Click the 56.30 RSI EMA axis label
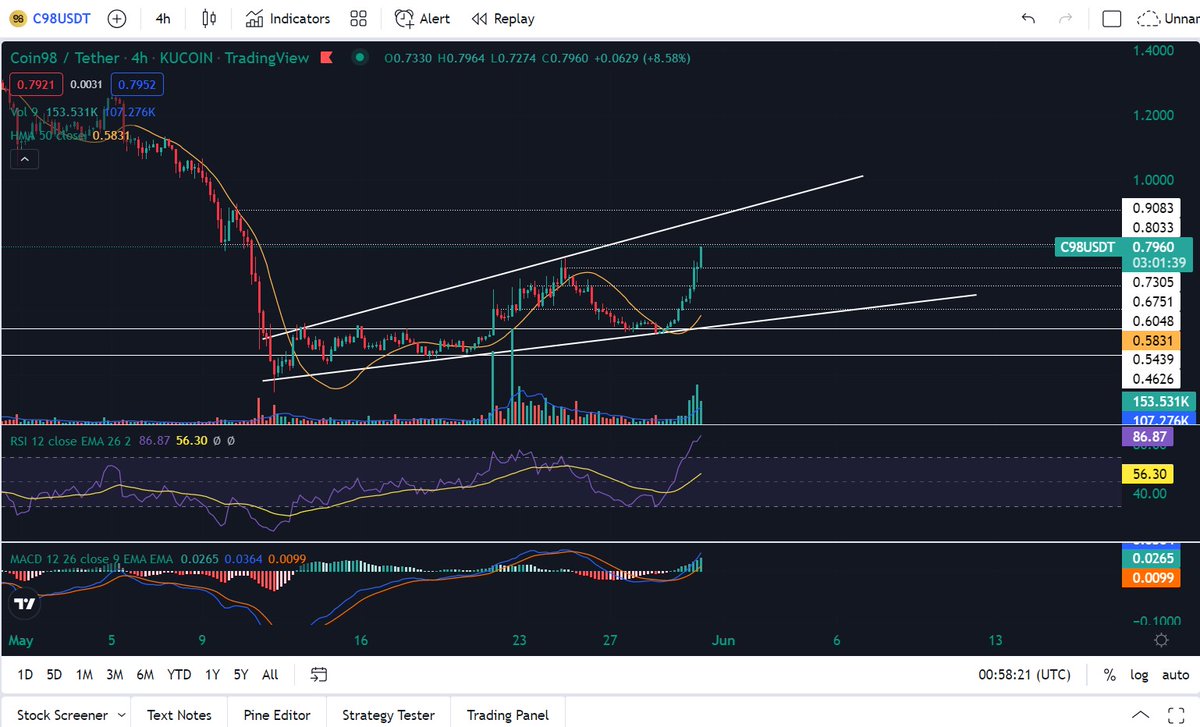Viewport: 1200px width, 727px height. 1149,474
